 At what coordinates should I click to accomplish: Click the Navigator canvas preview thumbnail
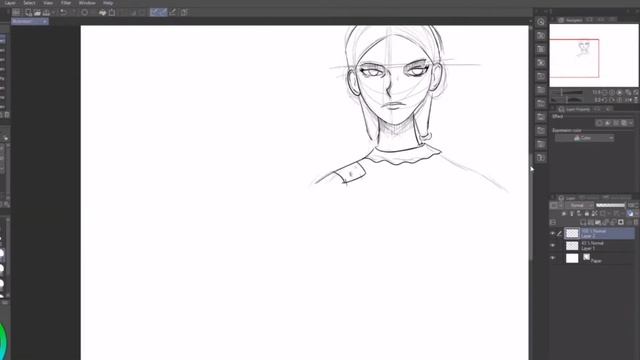593,55
